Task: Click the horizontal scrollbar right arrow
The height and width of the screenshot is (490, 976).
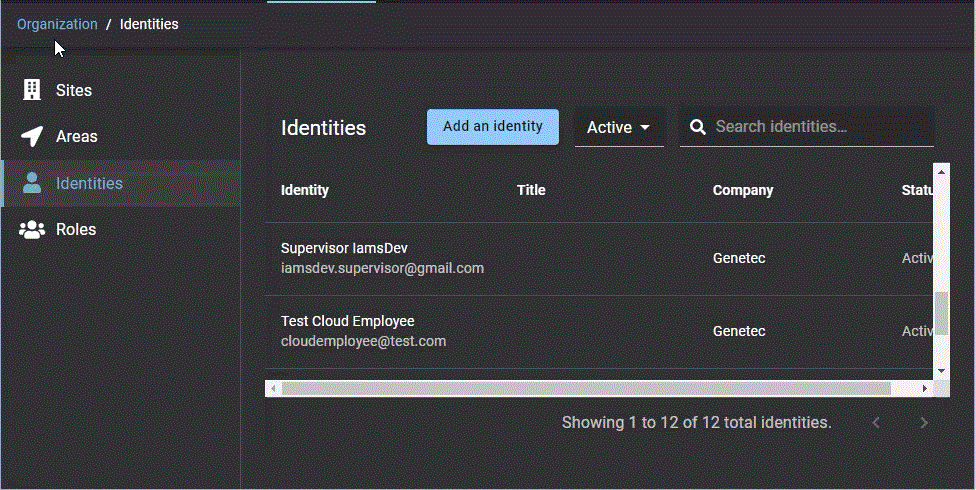Action: 925,388
